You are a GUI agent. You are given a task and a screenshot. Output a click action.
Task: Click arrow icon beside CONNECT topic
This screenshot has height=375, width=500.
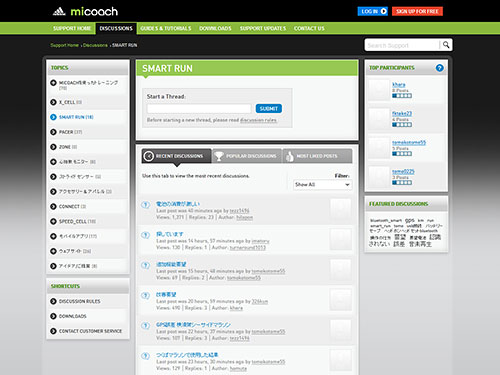(53, 206)
